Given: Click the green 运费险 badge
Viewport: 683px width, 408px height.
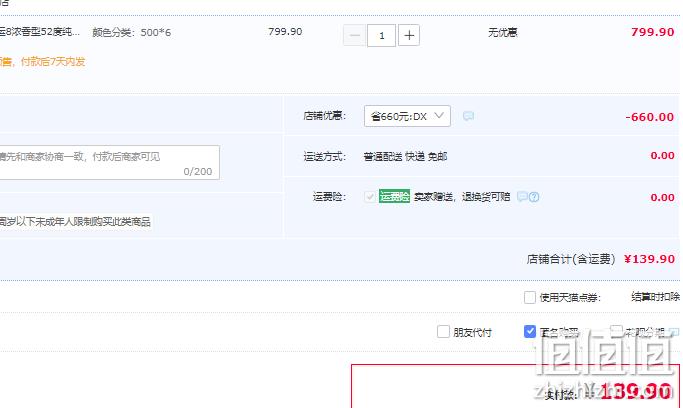Looking at the screenshot, I should [x=394, y=196].
